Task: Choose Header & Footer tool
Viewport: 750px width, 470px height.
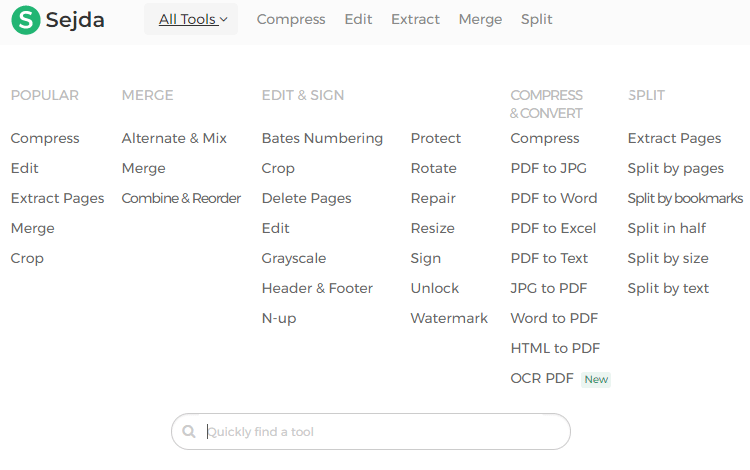Action: pyautogui.click(x=317, y=288)
